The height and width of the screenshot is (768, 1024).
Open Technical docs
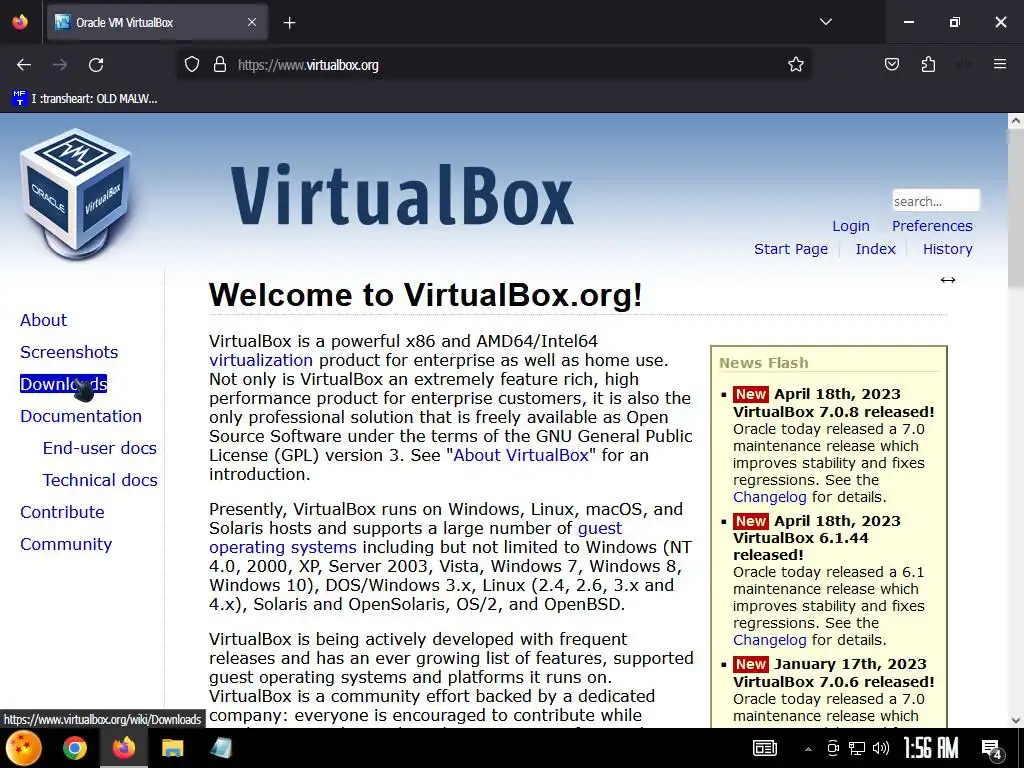tap(100, 480)
